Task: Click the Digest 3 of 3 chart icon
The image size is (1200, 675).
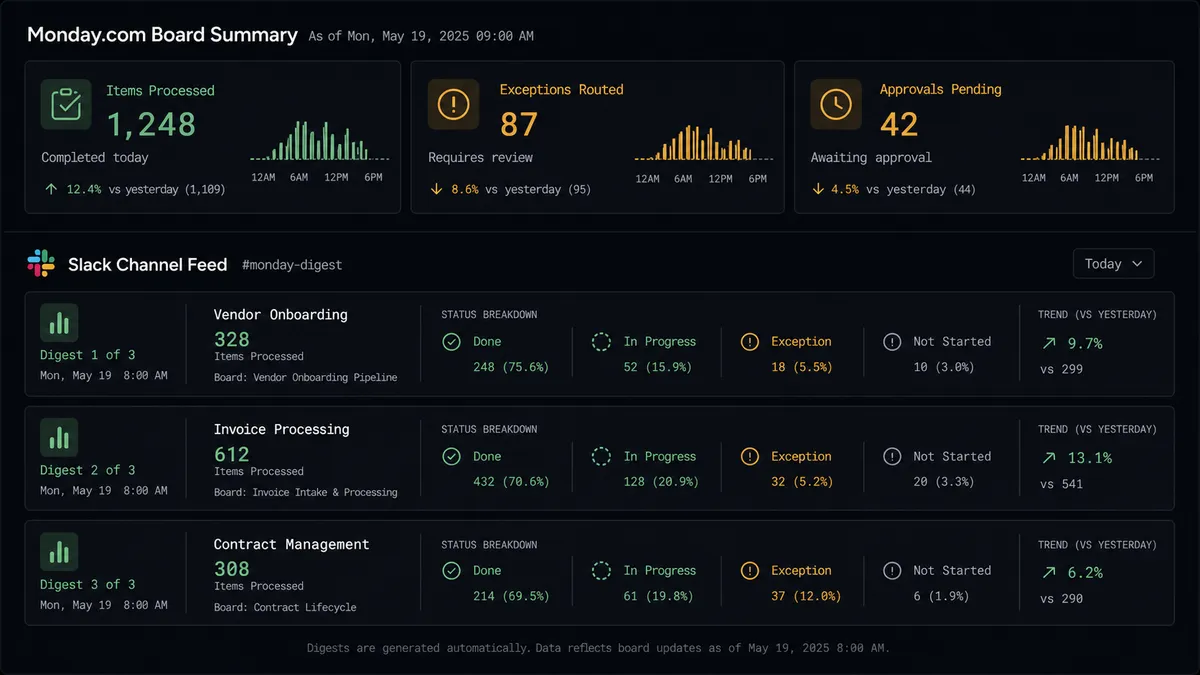Action: 59,552
